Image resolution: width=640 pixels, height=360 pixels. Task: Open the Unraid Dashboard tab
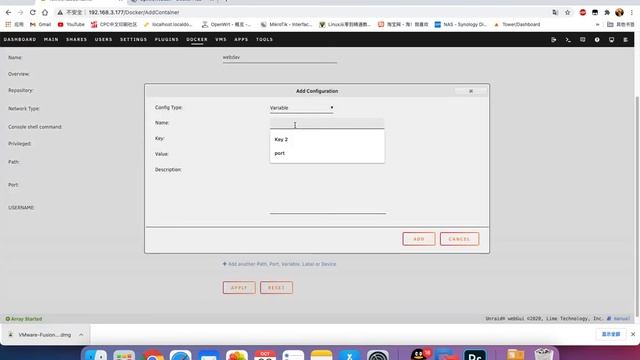pyautogui.click(x=20, y=40)
